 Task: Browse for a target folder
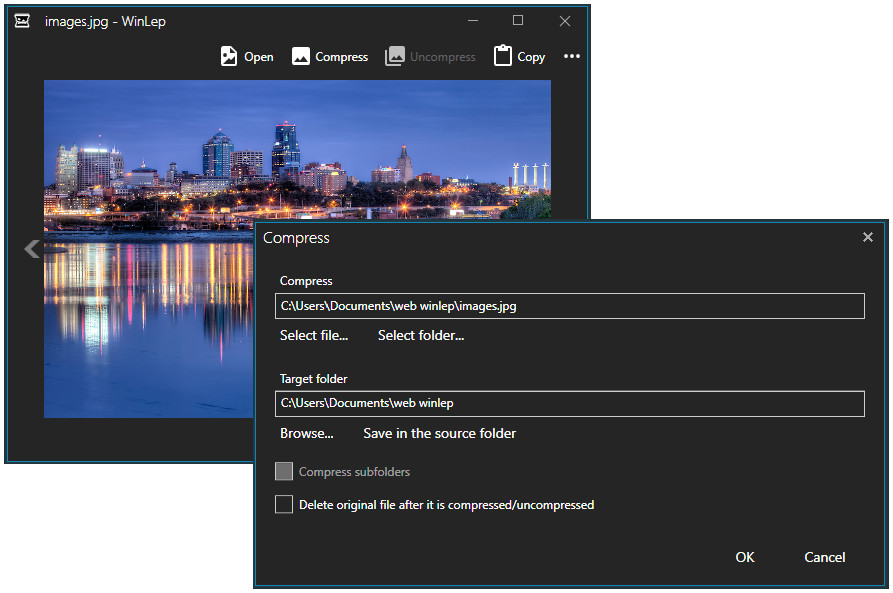[306, 433]
